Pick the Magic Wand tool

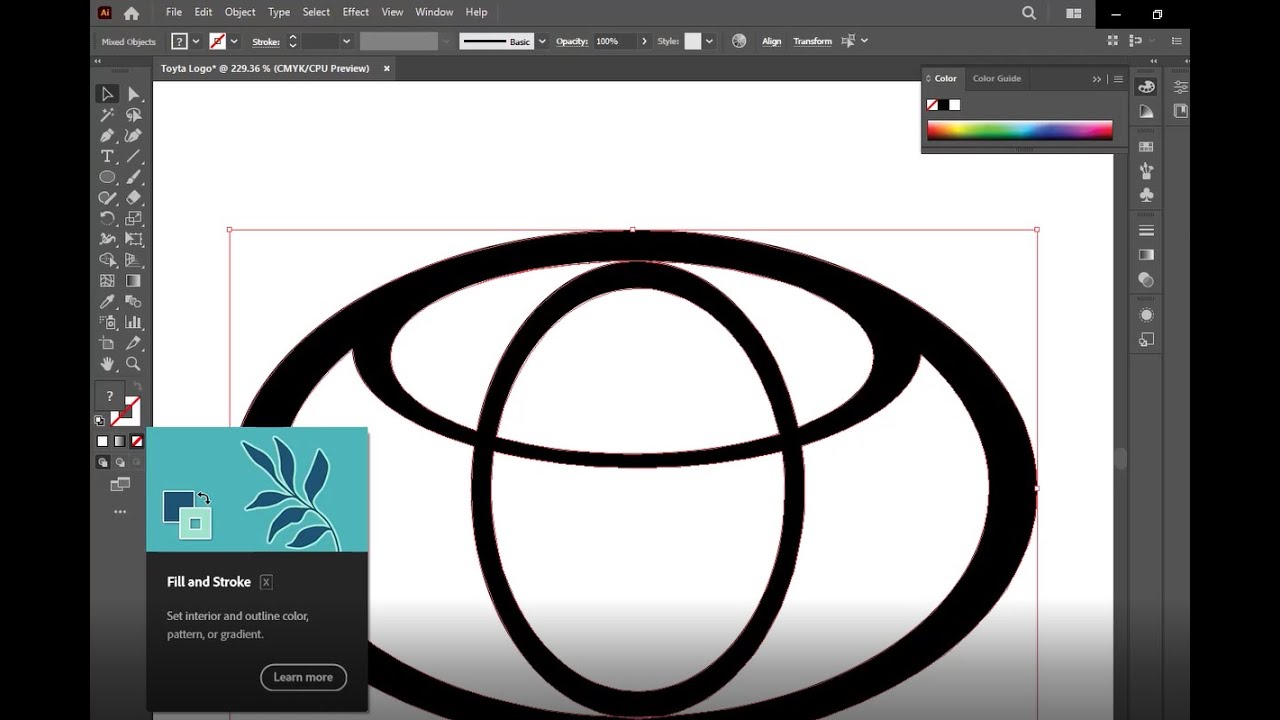pyautogui.click(x=107, y=115)
